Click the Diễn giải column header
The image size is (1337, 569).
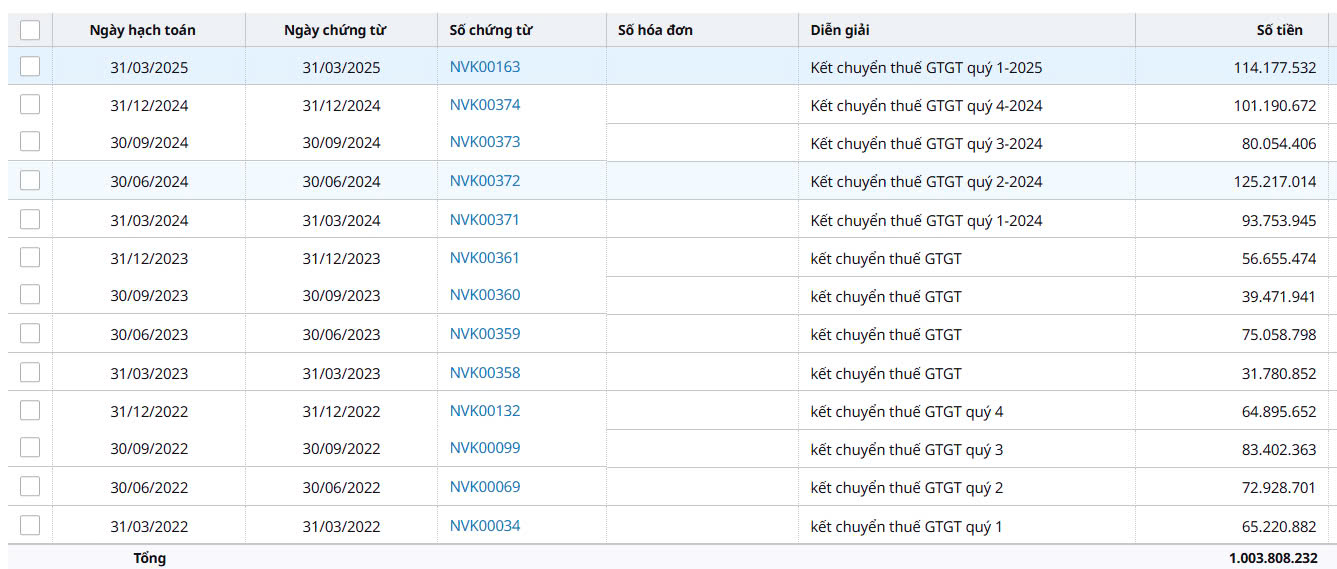tap(840, 30)
